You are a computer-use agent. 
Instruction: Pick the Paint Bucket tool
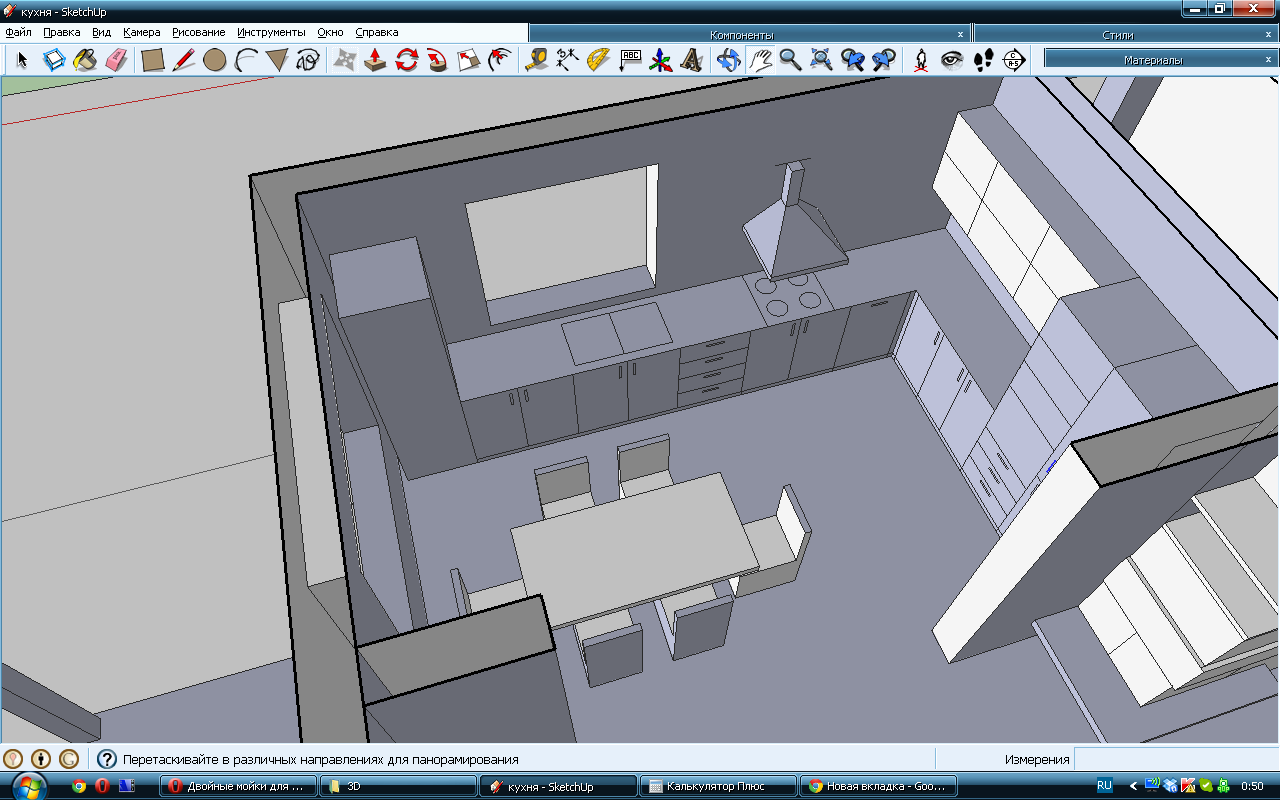[x=85, y=60]
